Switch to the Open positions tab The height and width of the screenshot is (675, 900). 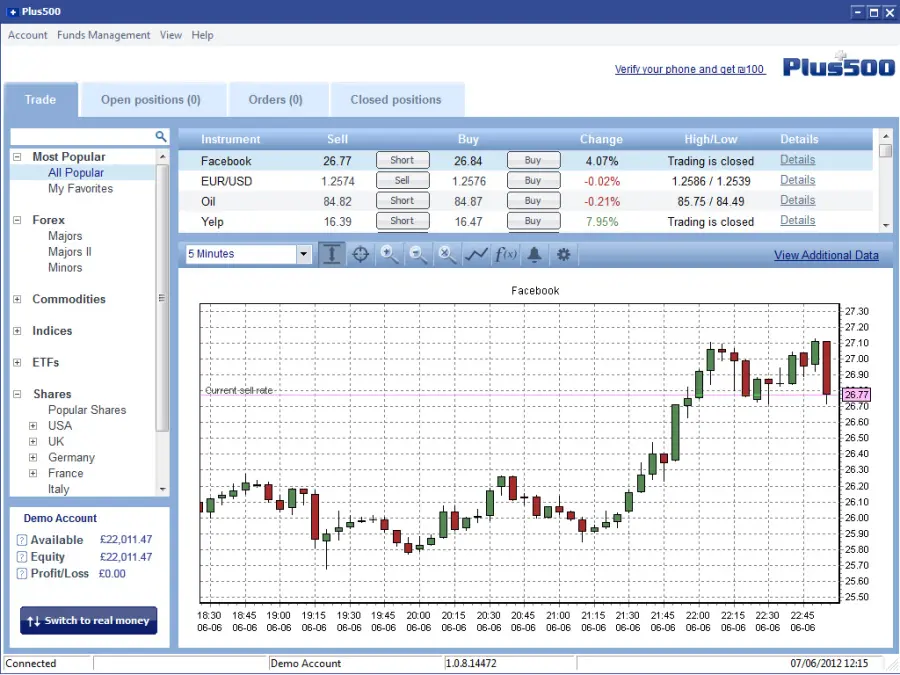tap(153, 99)
